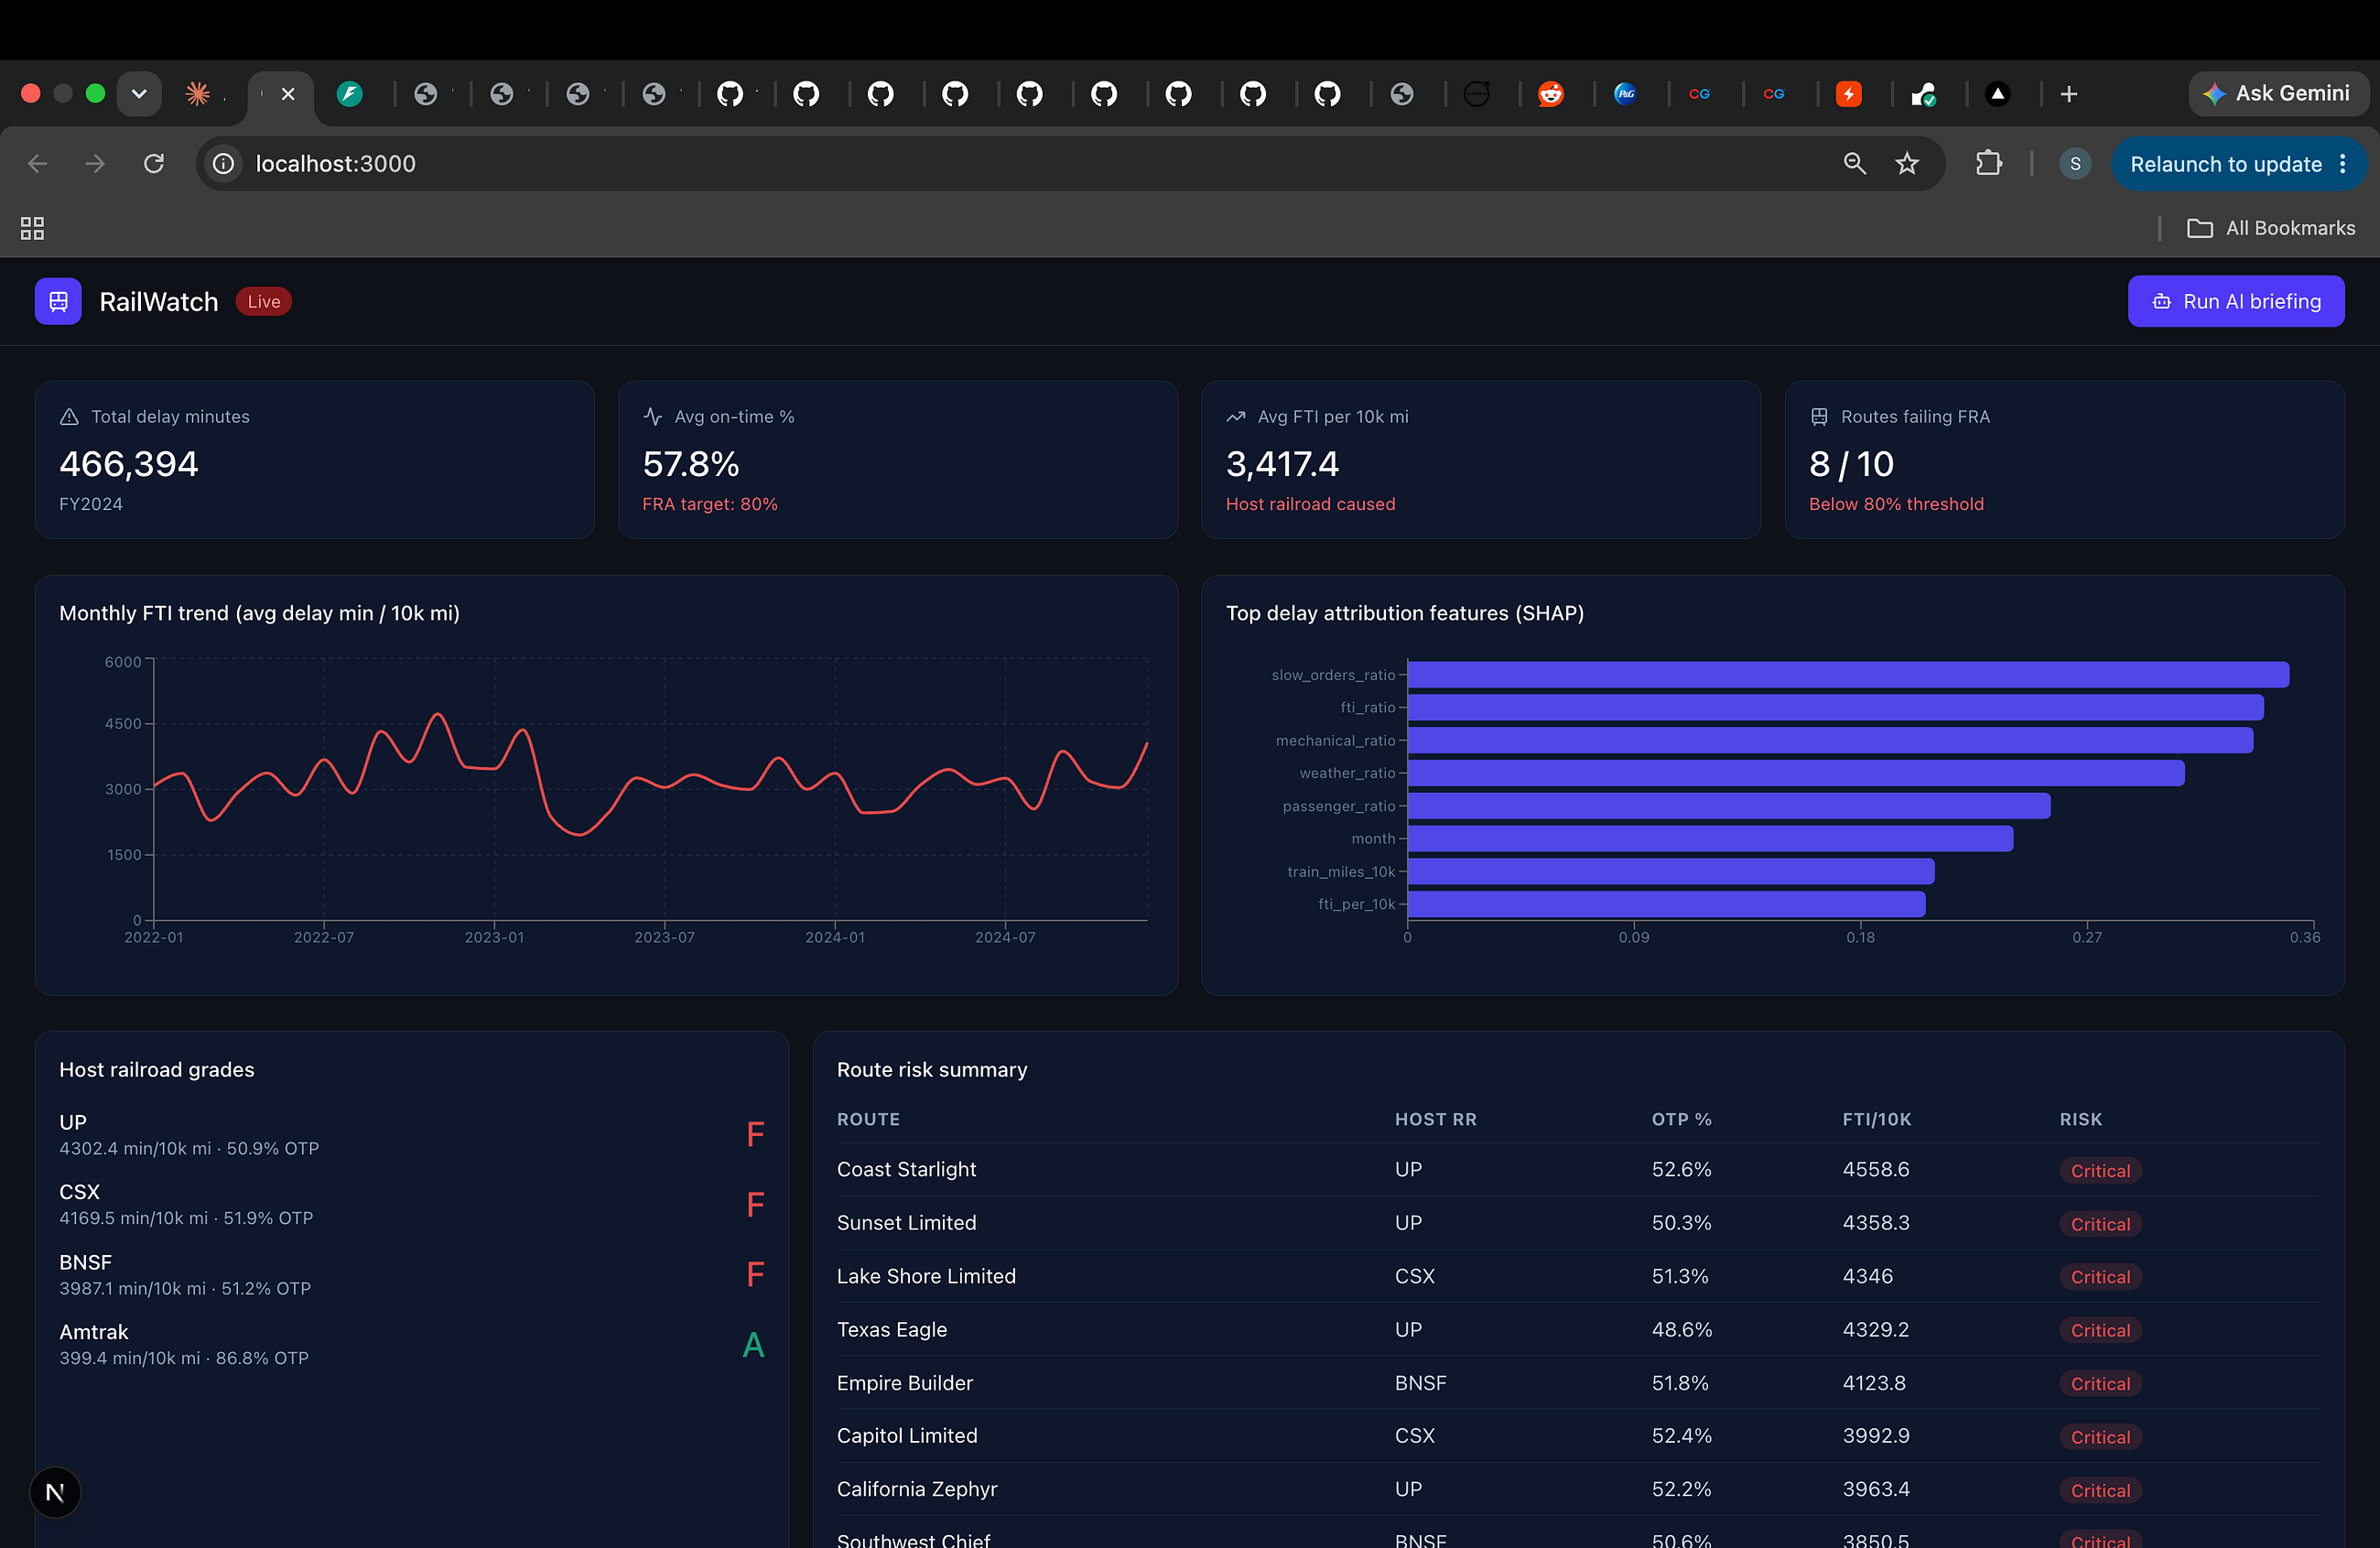Switch to the orange asterisk Claude tab
Image resolution: width=2380 pixels, height=1548 pixels.
coord(198,93)
